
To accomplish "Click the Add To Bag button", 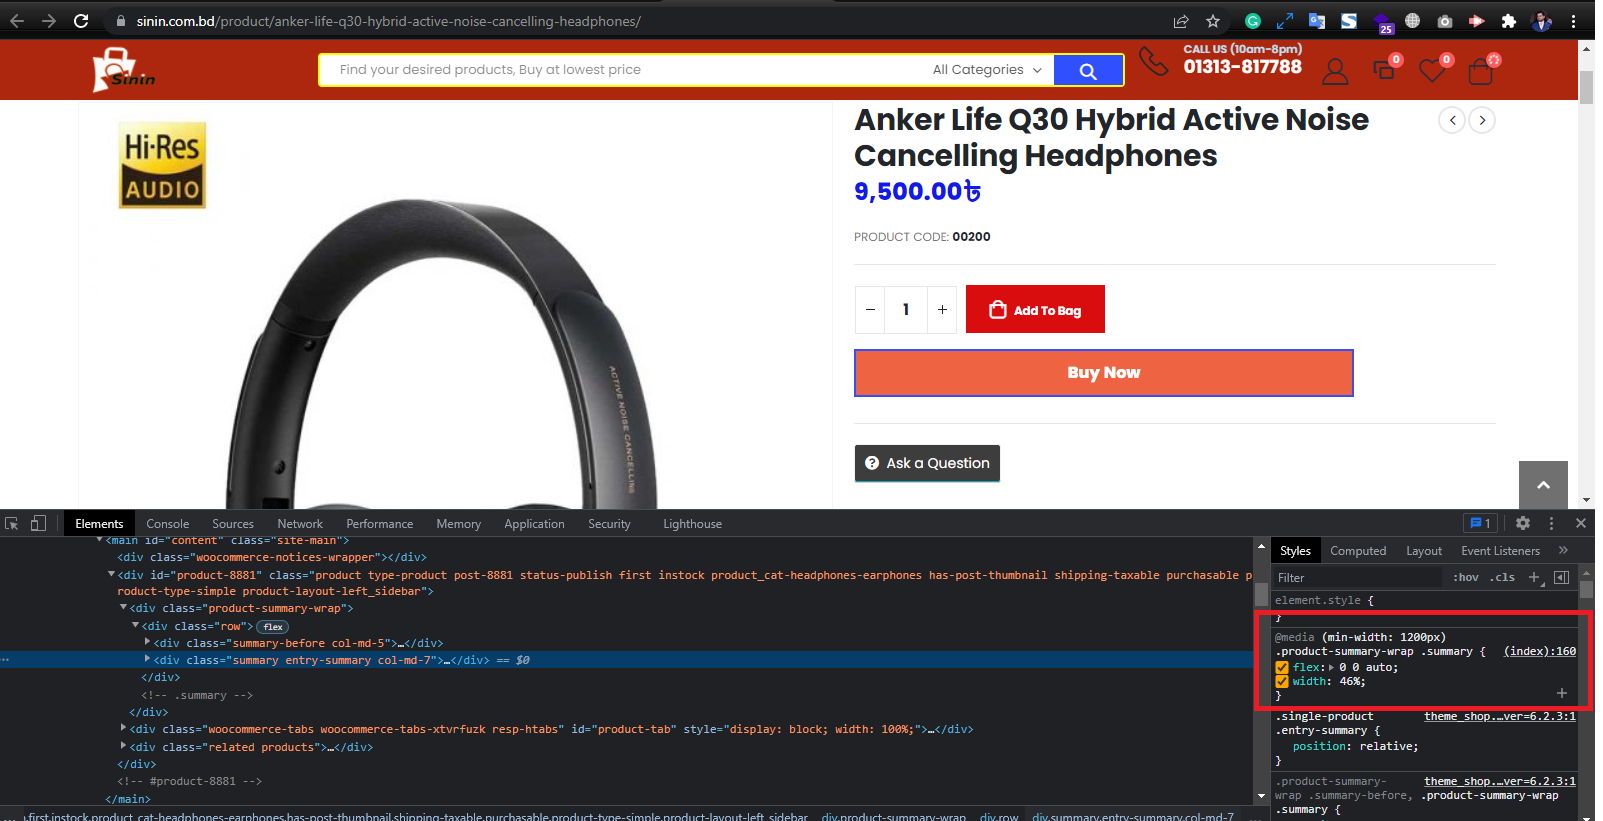I will (x=1035, y=309).
